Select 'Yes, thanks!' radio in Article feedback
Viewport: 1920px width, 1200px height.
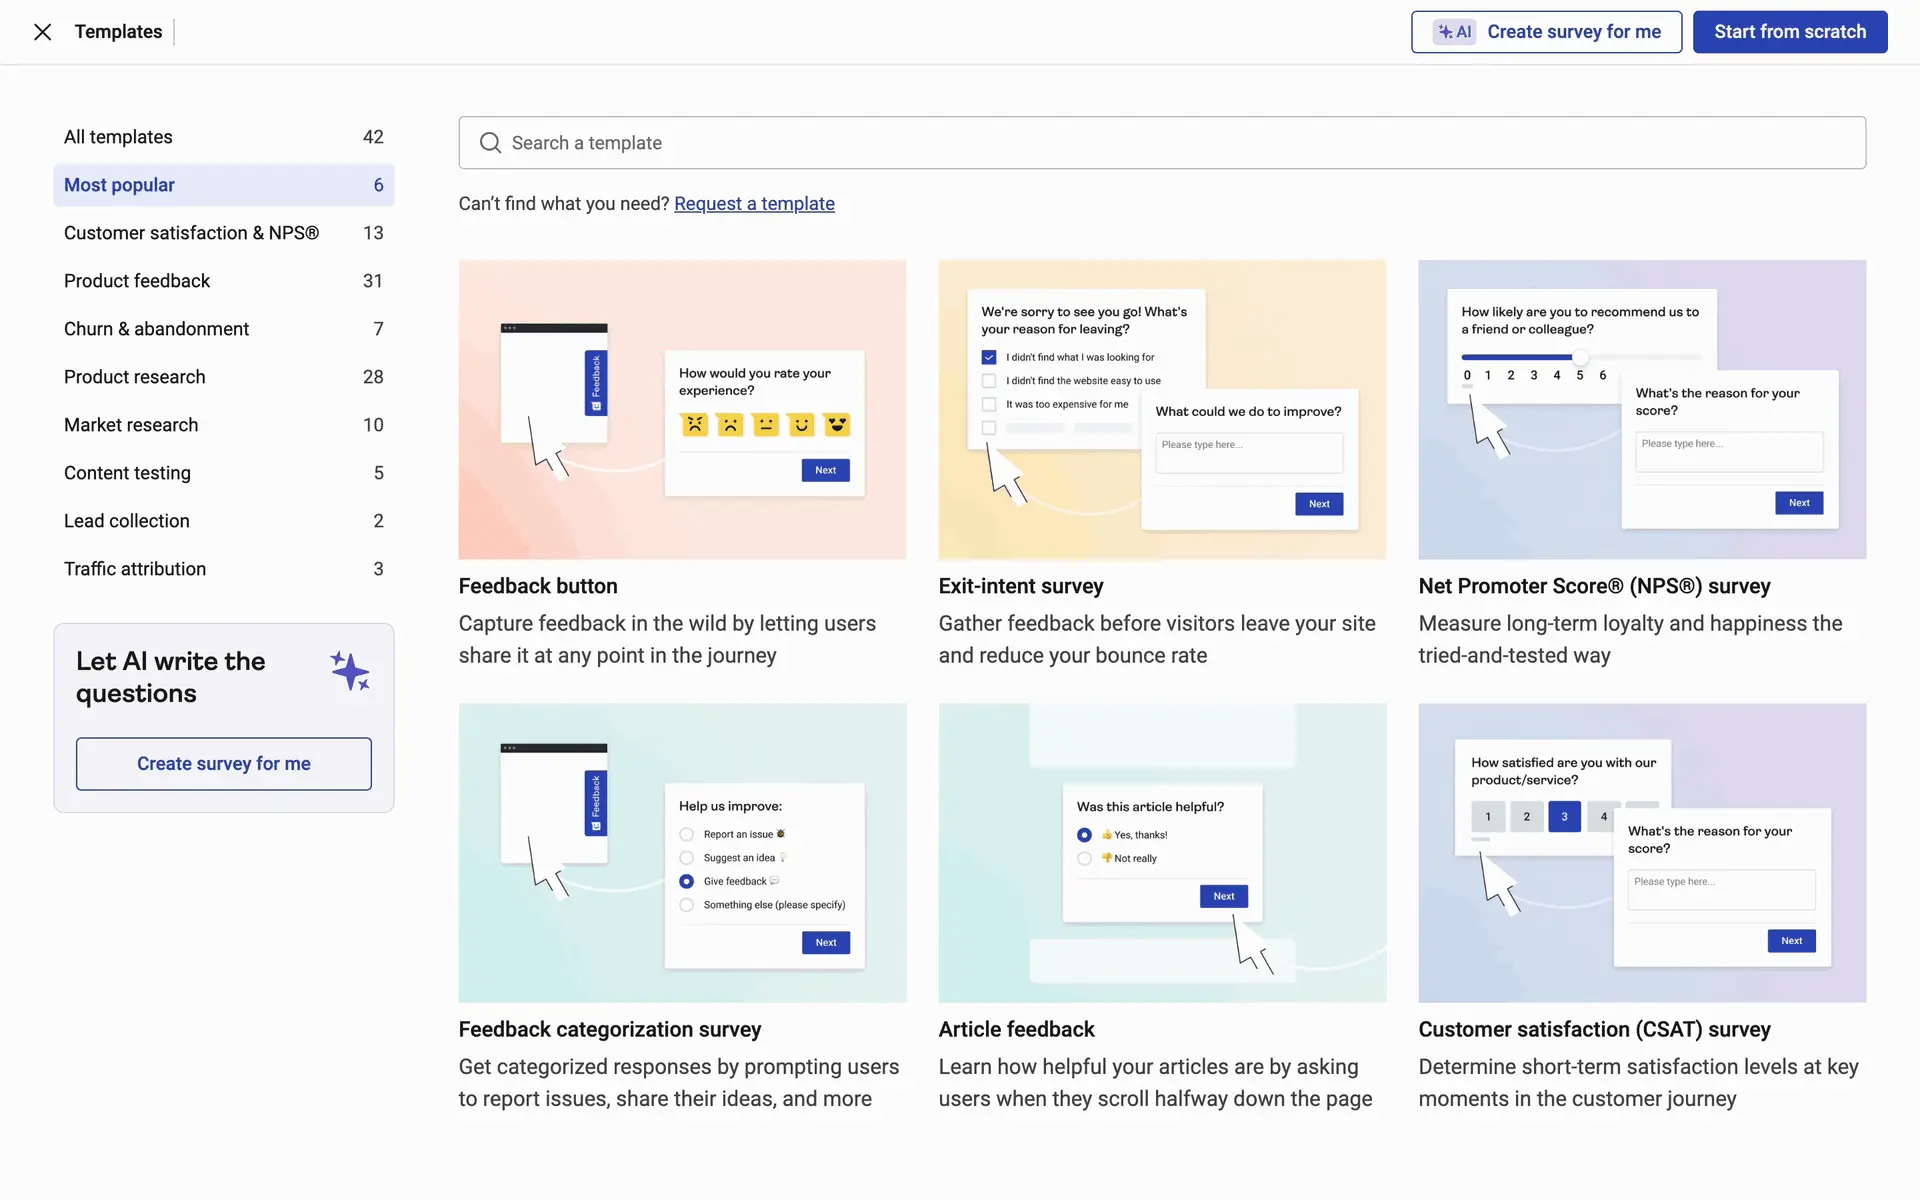click(x=1084, y=835)
